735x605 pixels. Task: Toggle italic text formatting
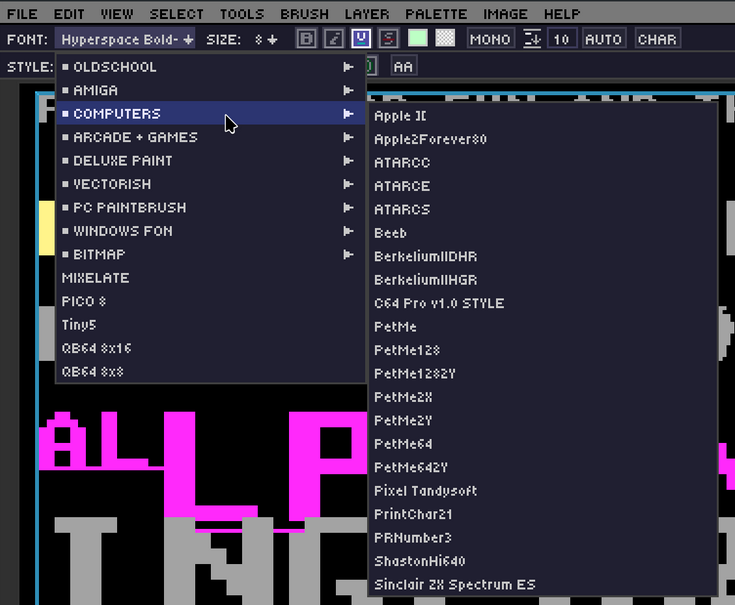(333, 39)
